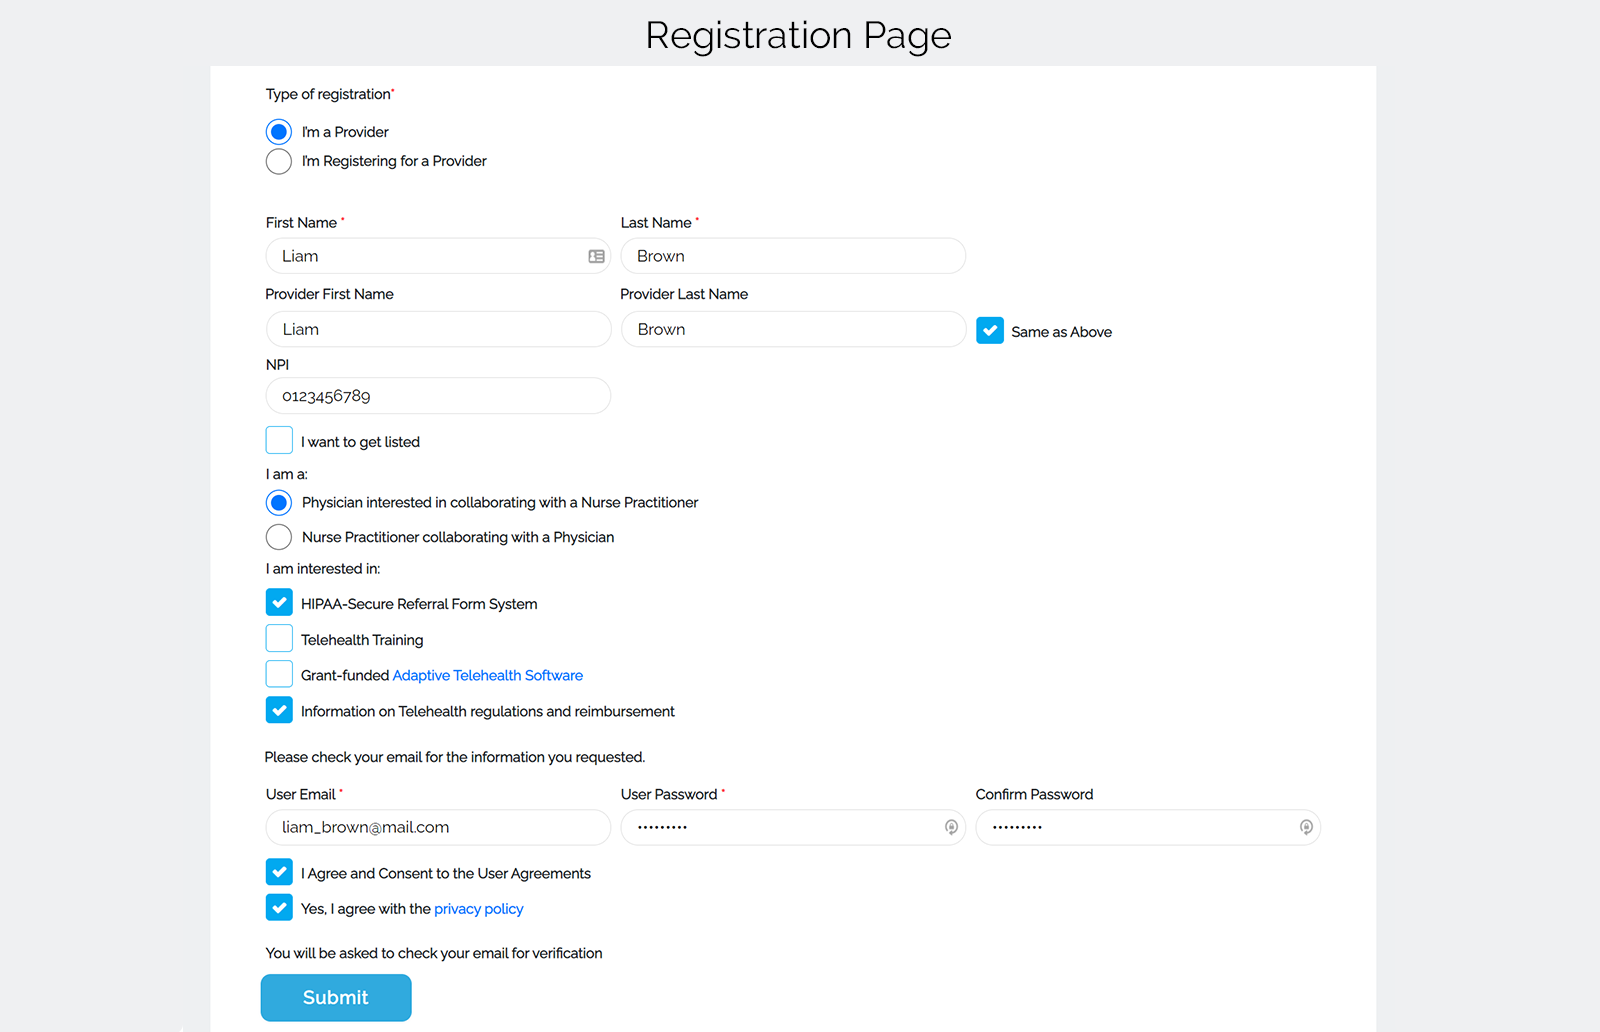Enable the "I want to get listed" checkbox
Screen dimensions: 1600x1032
(279, 441)
